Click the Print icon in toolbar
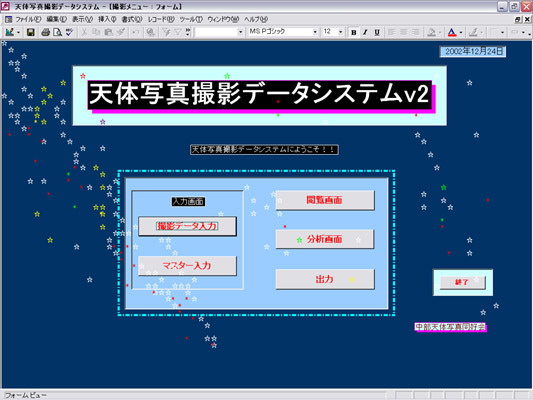 [x=46, y=32]
